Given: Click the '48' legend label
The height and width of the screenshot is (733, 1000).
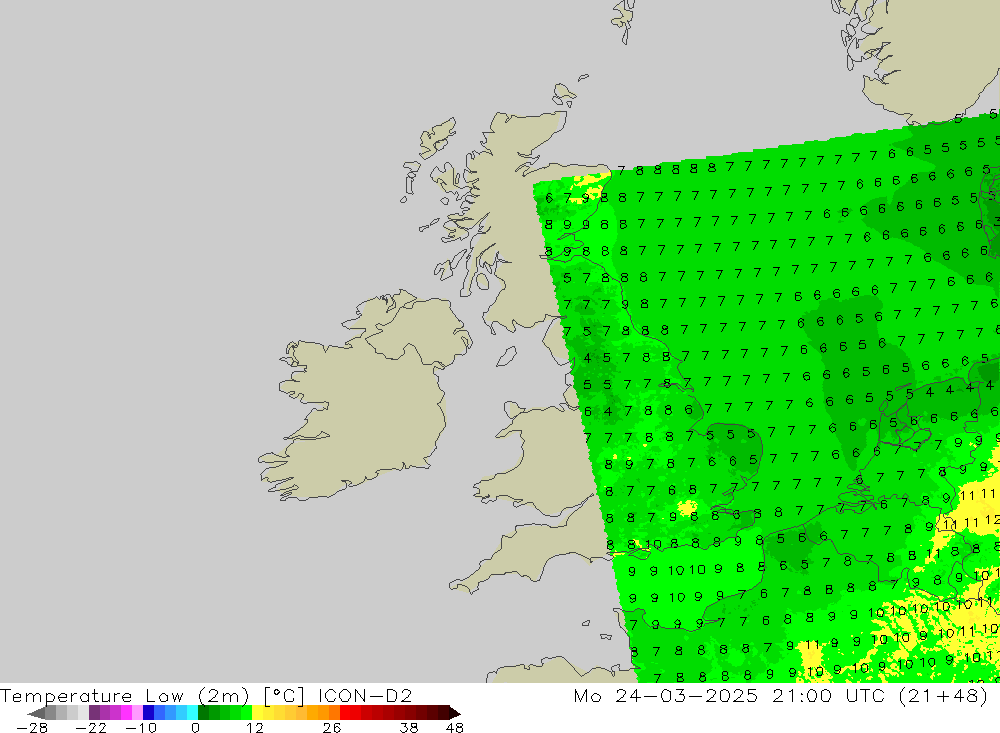Looking at the screenshot, I should (x=455, y=728).
